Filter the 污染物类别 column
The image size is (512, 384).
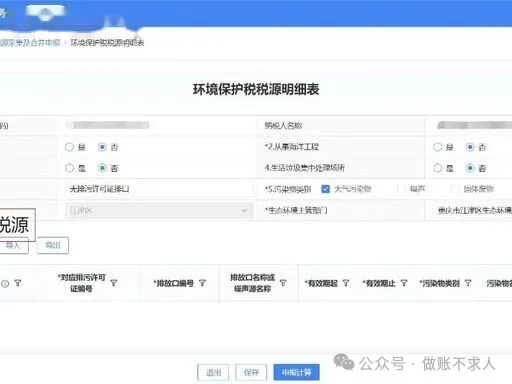tap(468, 283)
